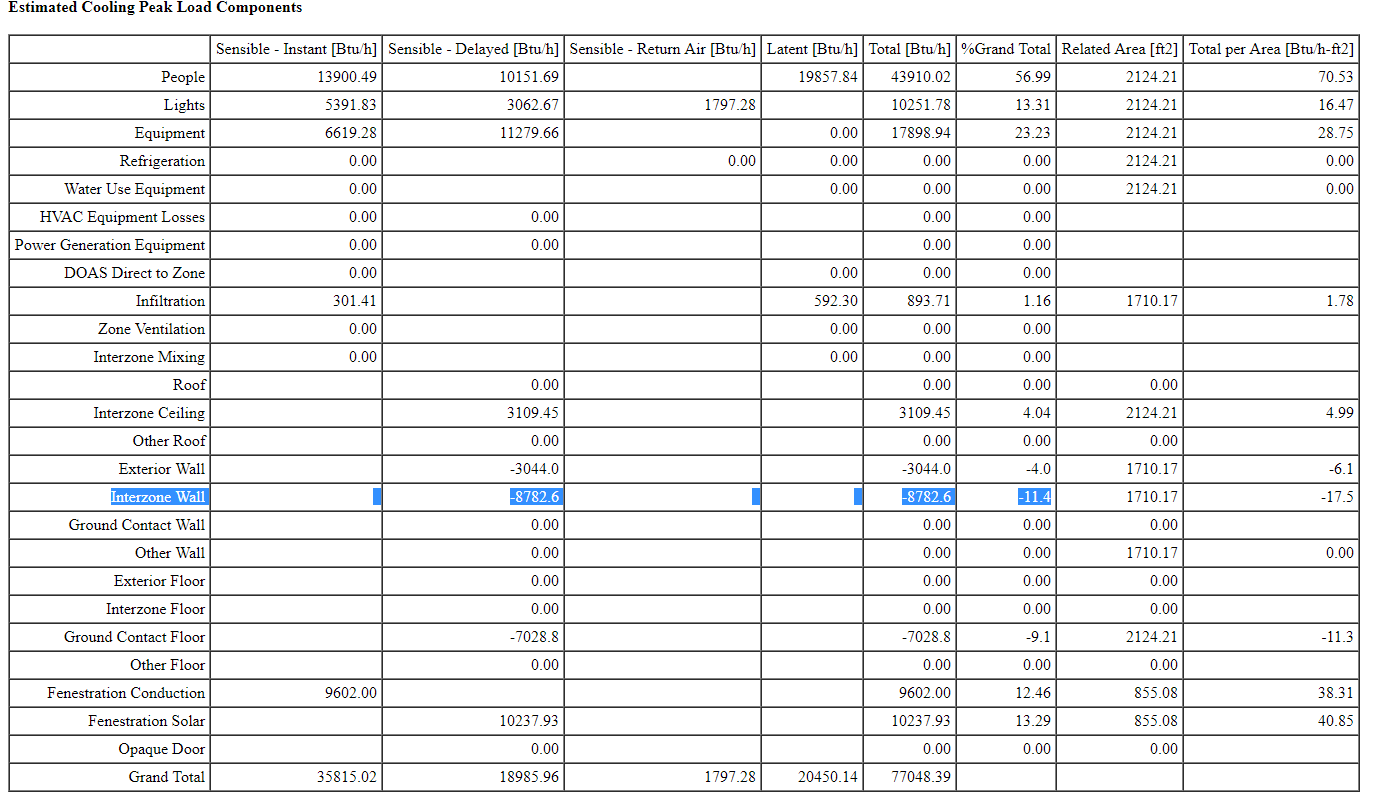
Task: Click Interzone Ceiling percent value 4.04
Action: (1037, 413)
